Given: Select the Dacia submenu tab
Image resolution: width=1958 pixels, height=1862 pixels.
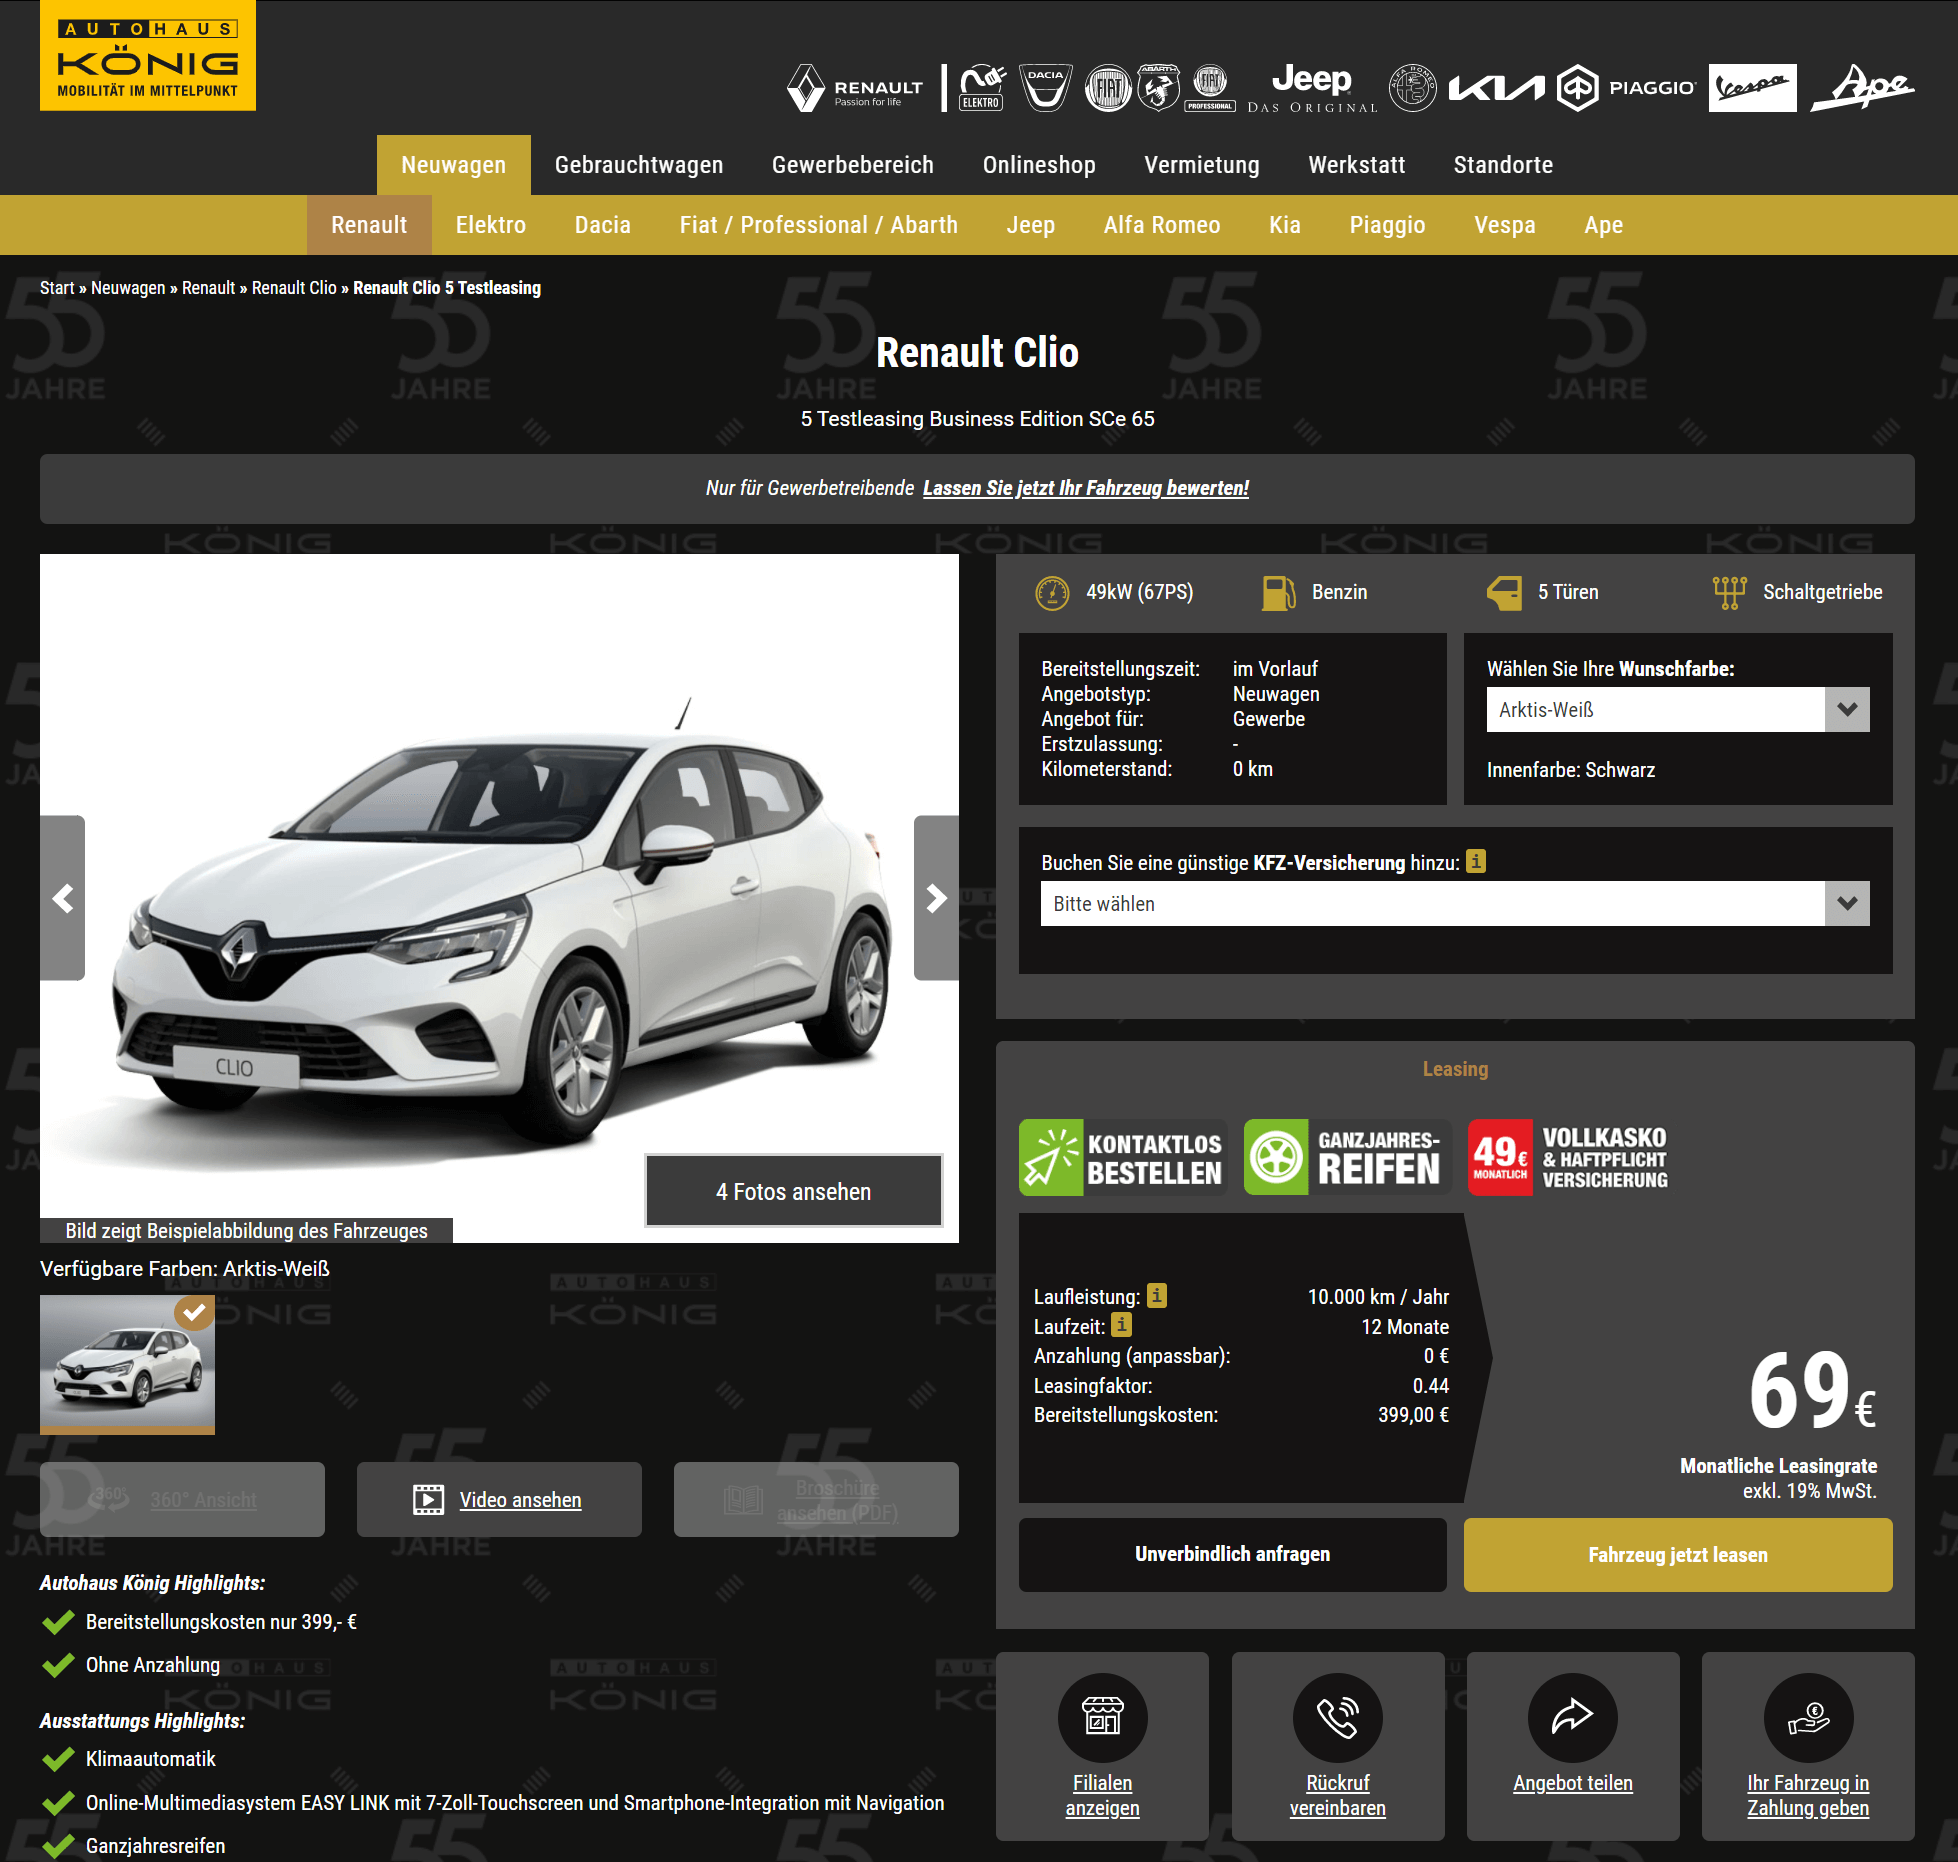Looking at the screenshot, I should point(603,225).
